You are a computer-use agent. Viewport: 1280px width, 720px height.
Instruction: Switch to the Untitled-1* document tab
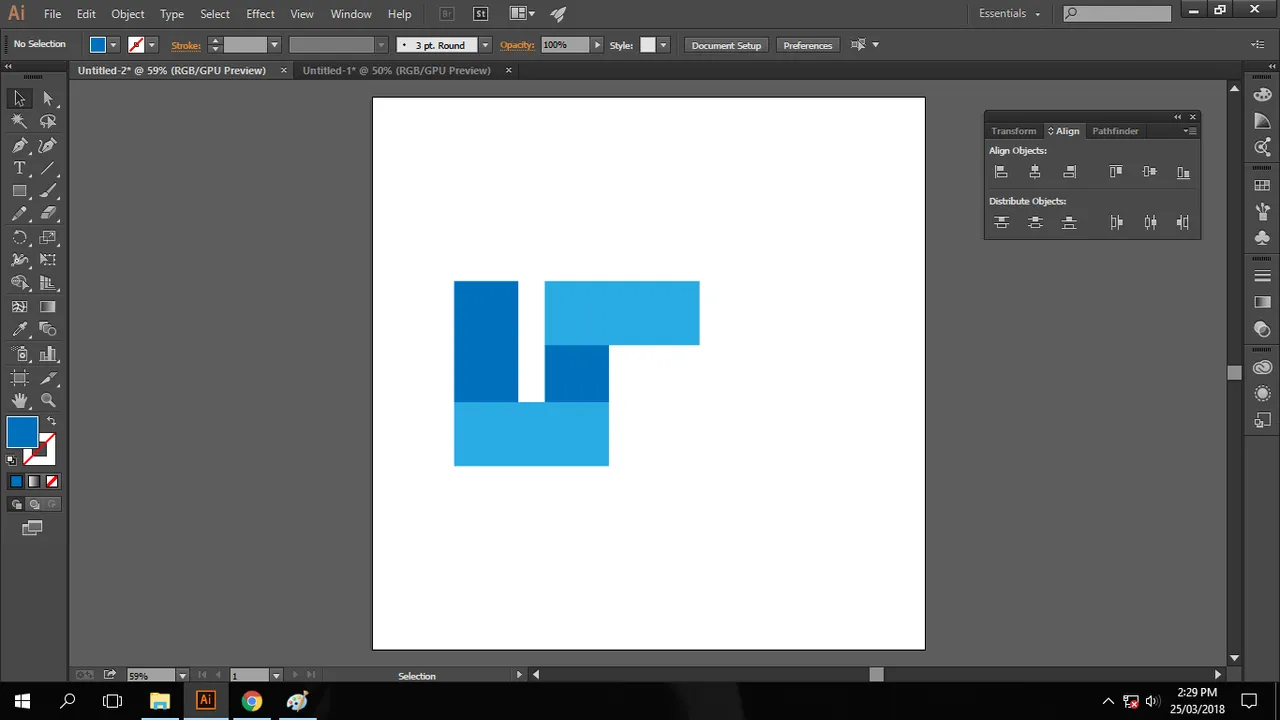click(397, 70)
